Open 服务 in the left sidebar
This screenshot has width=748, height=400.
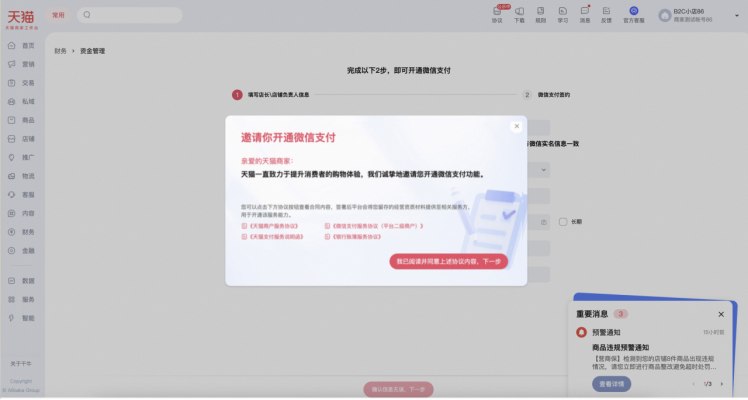[x=21, y=299]
